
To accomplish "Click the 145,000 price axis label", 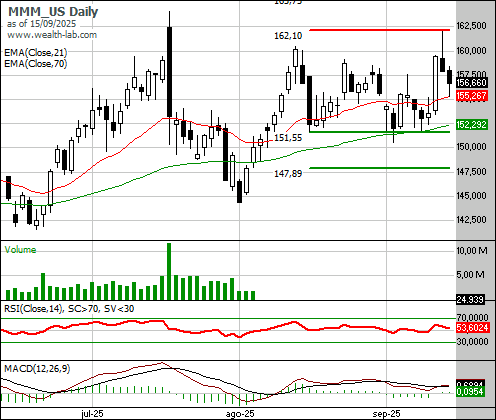I will point(471,195).
